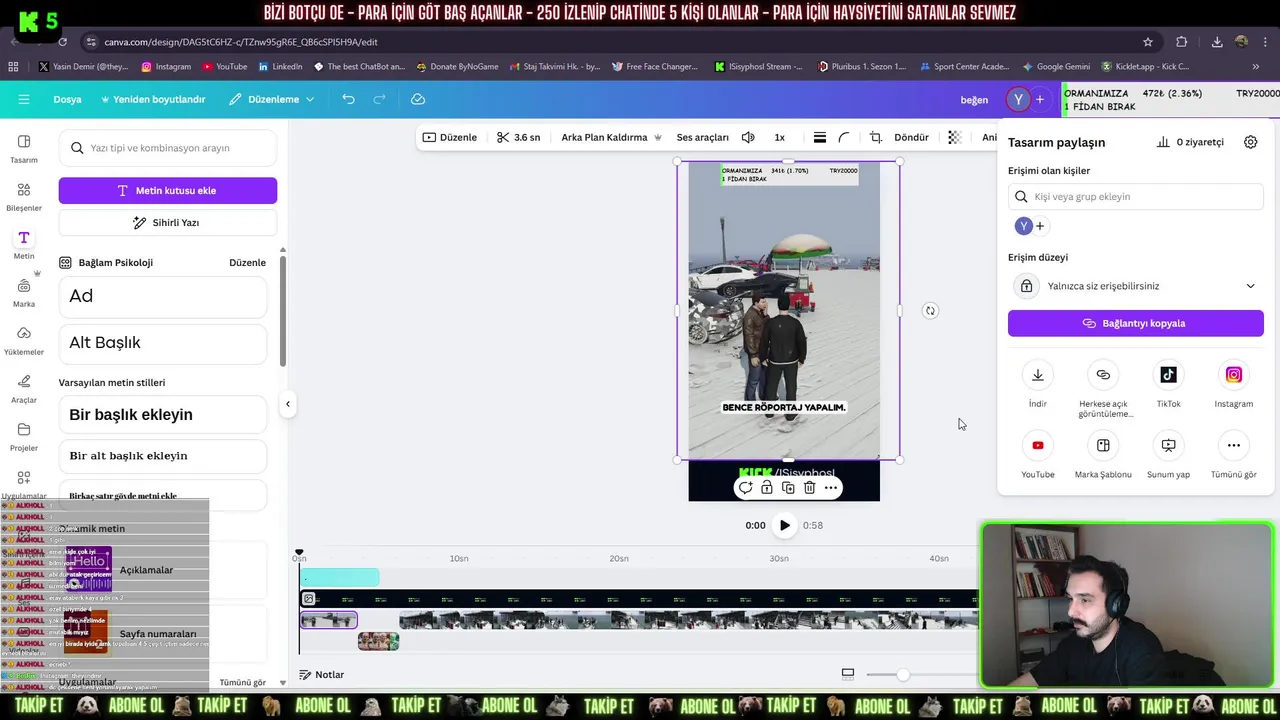Viewport: 1280px width, 720px height.
Task: Open the Projeler sidebar tab
Action: coord(24,436)
